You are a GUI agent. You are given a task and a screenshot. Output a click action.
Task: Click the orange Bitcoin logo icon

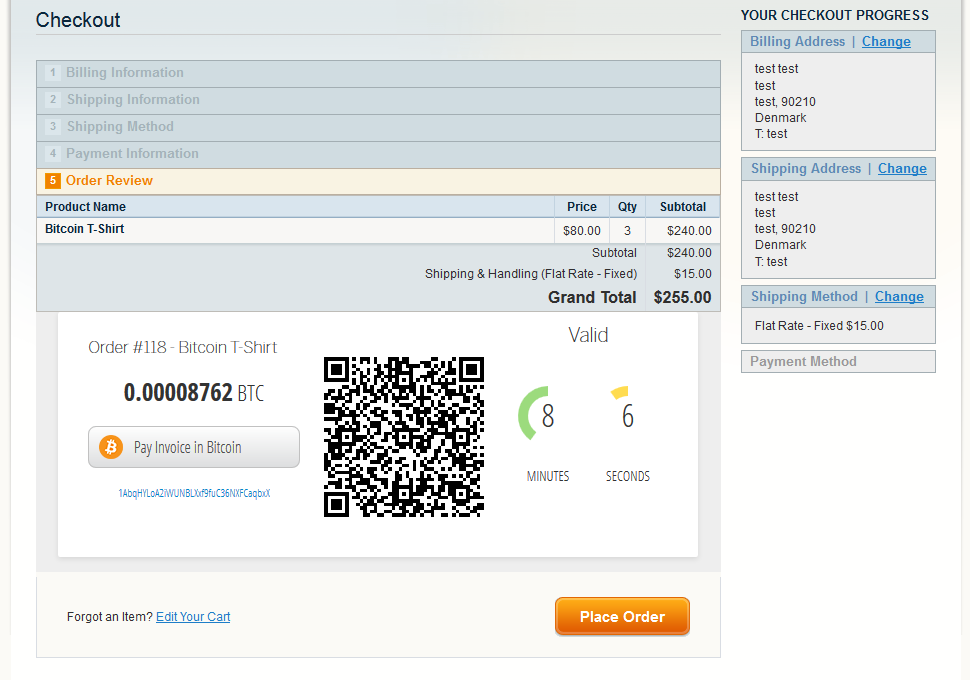(x=110, y=447)
